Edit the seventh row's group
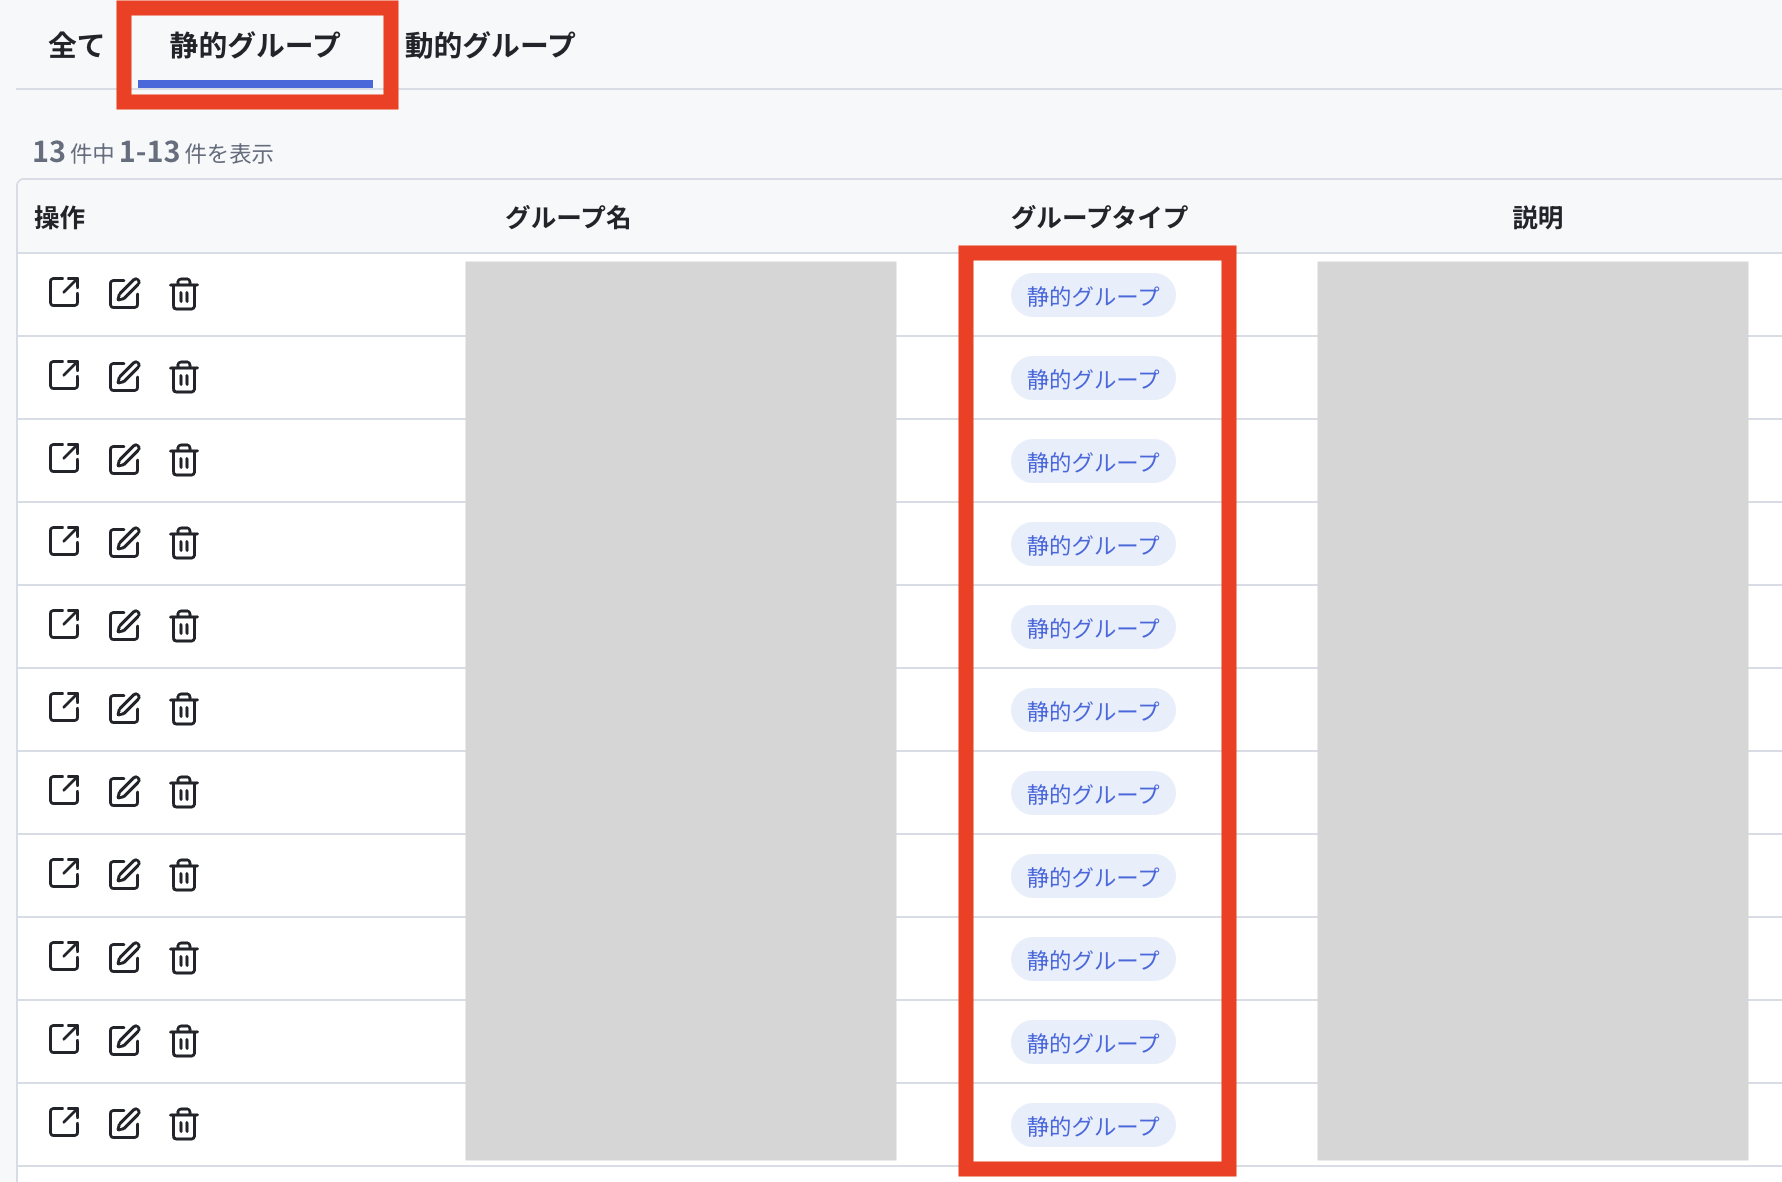This screenshot has width=1782, height=1182. [x=124, y=791]
